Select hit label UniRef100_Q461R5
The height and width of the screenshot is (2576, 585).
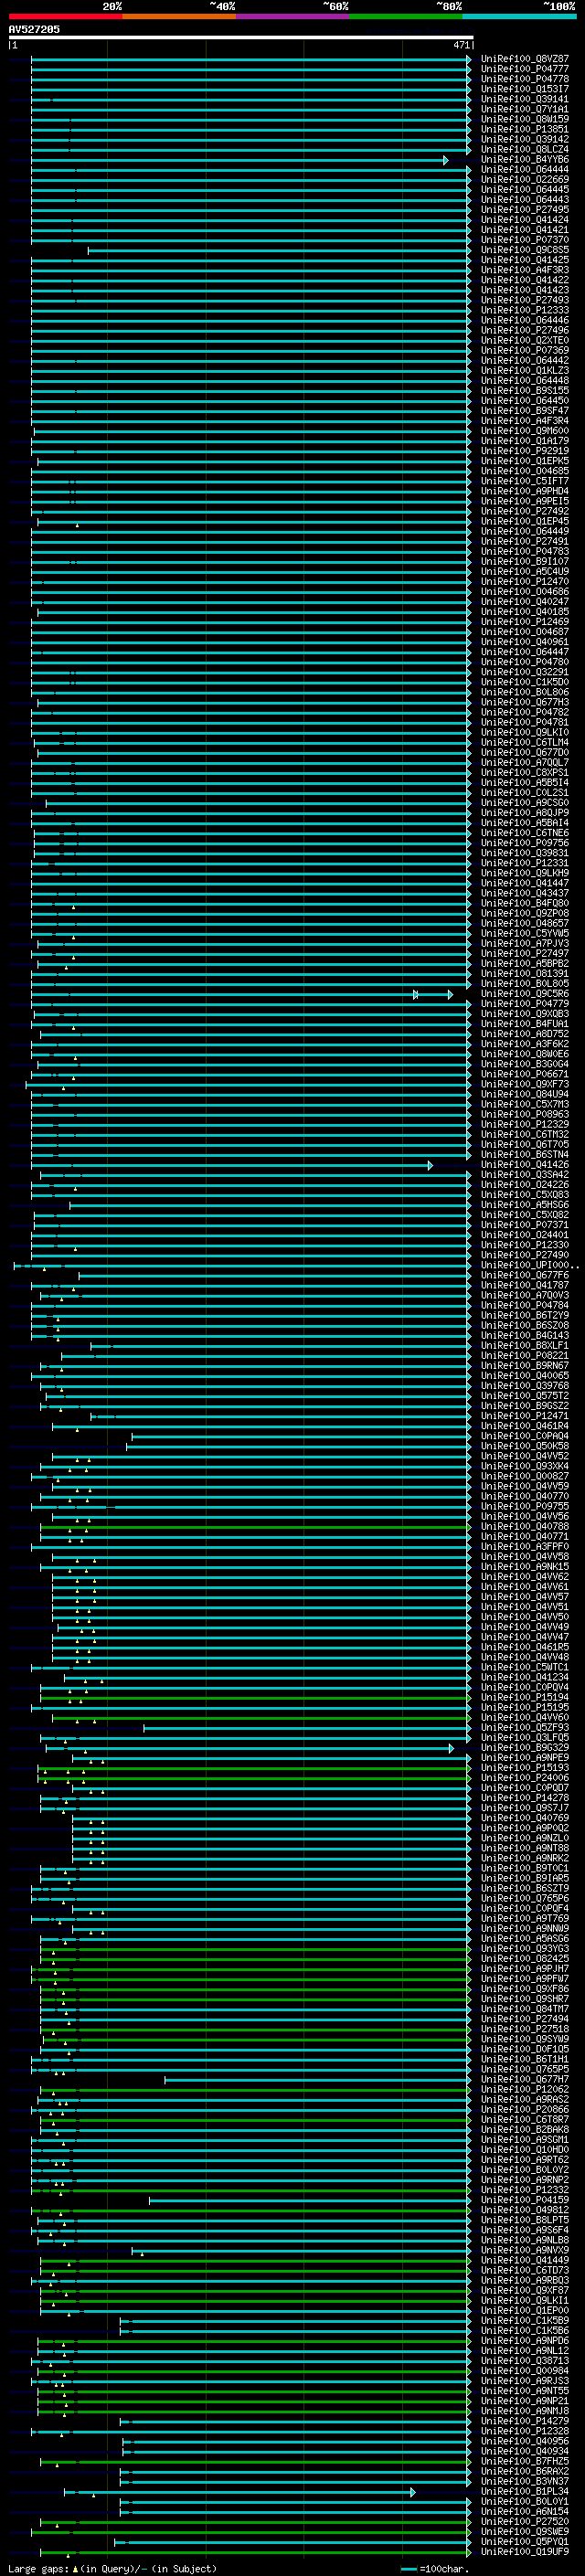pyautogui.click(x=525, y=1647)
